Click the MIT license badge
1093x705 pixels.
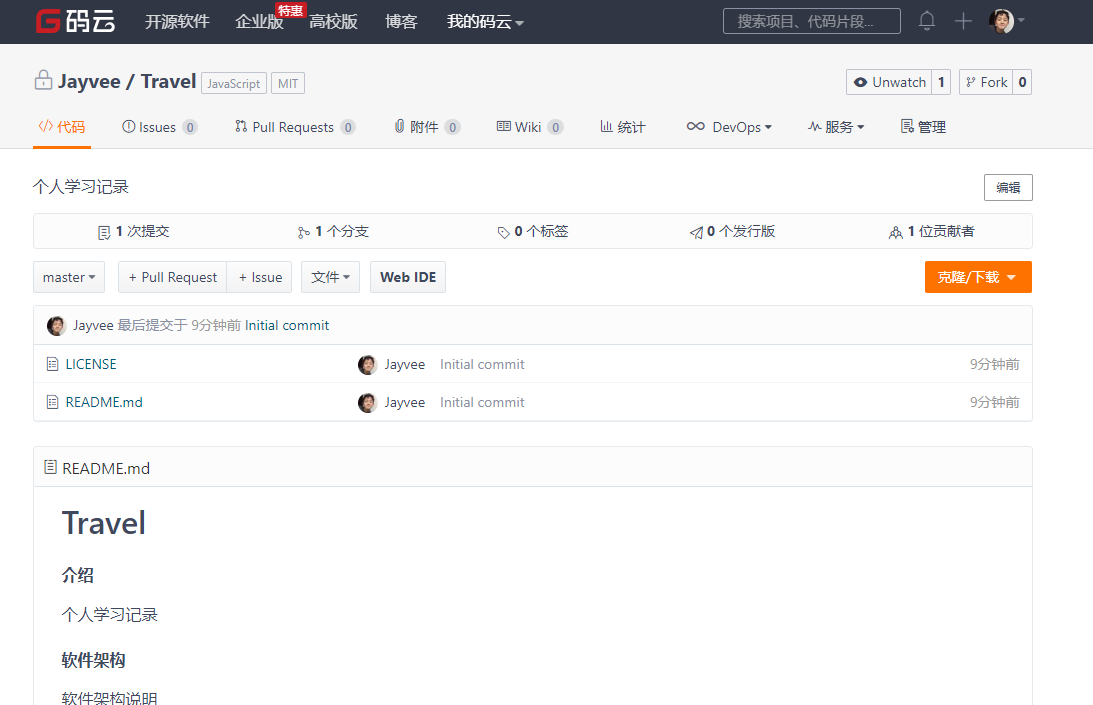click(x=288, y=83)
